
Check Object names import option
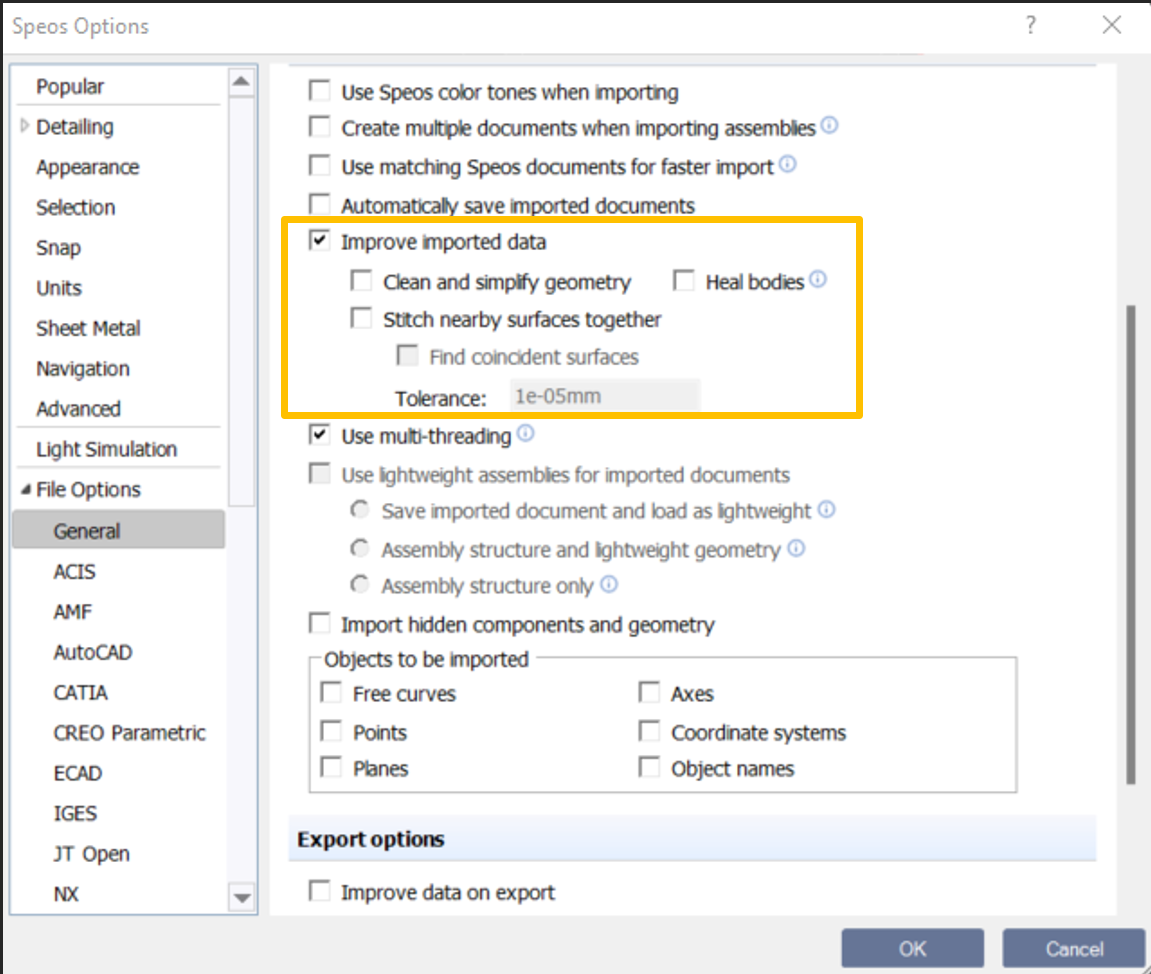[649, 768]
